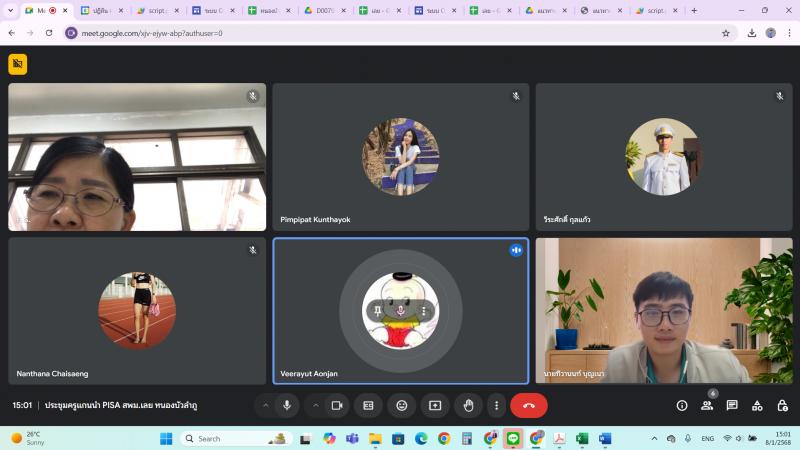Screen dimensions: 800x450
Task: Leave the call with the red hang-up button
Action: coord(529,406)
